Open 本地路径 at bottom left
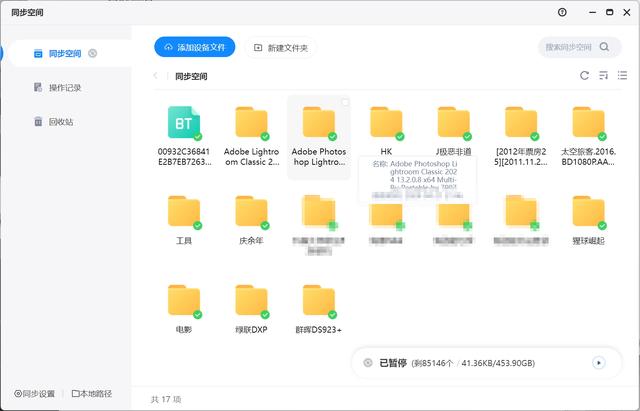640x411 pixels. tap(92, 393)
